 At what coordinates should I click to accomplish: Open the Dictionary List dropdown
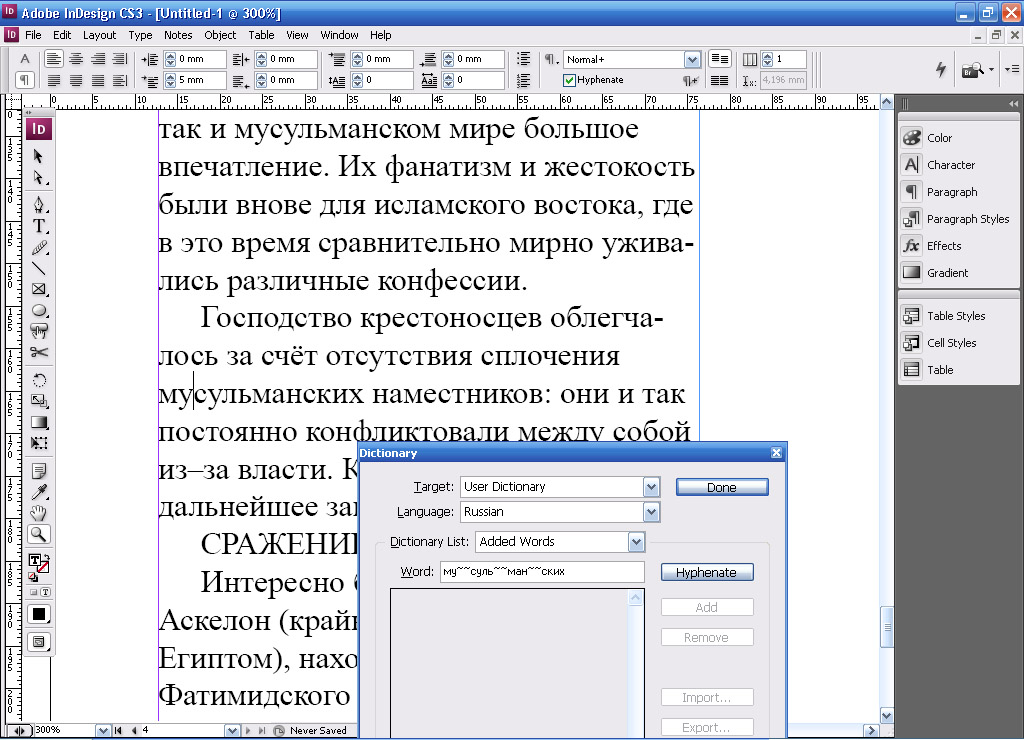(x=636, y=541)
